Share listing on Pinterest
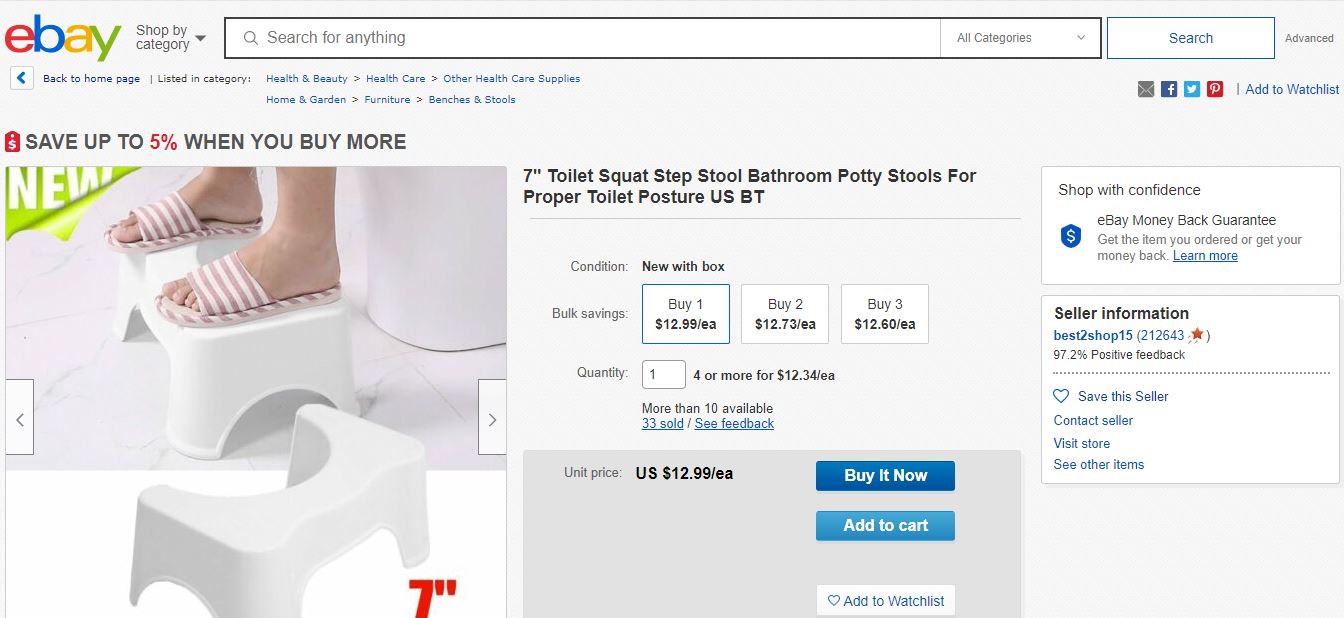The width and height of the screenshot is (1344, 618). point(1215,89)
